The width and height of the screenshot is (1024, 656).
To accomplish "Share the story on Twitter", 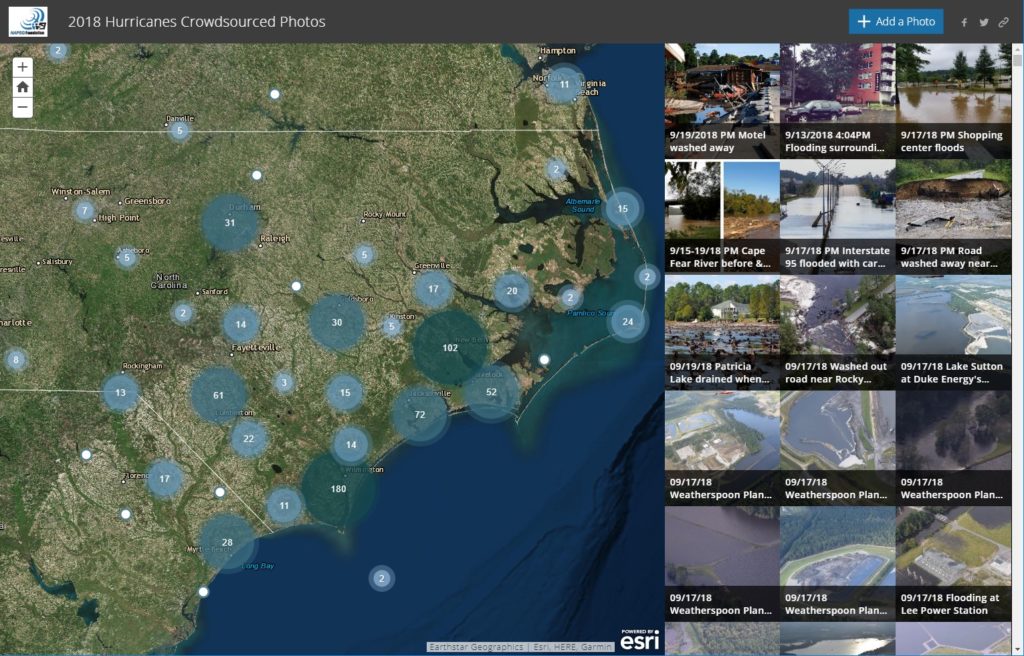I will (984, 22).
